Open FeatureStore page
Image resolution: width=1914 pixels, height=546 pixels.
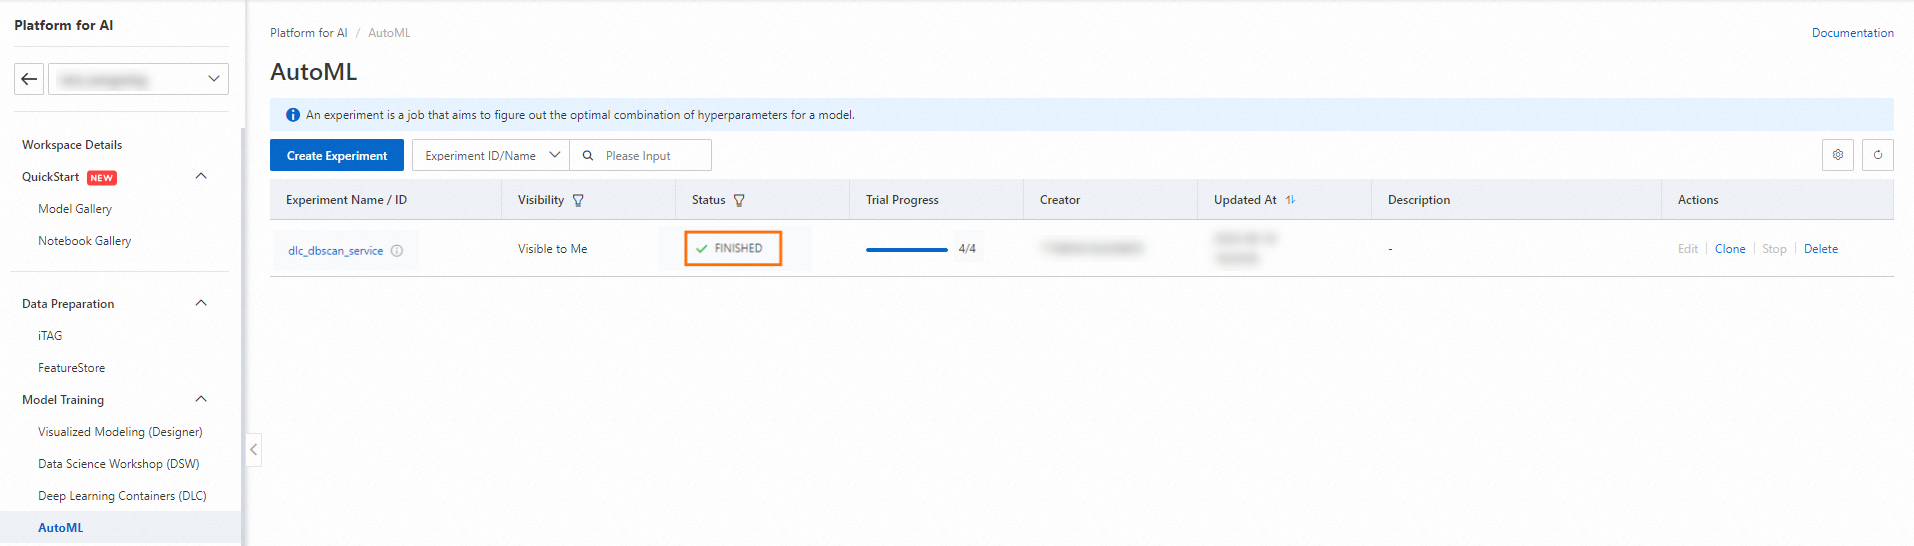(x=71, y=368)
